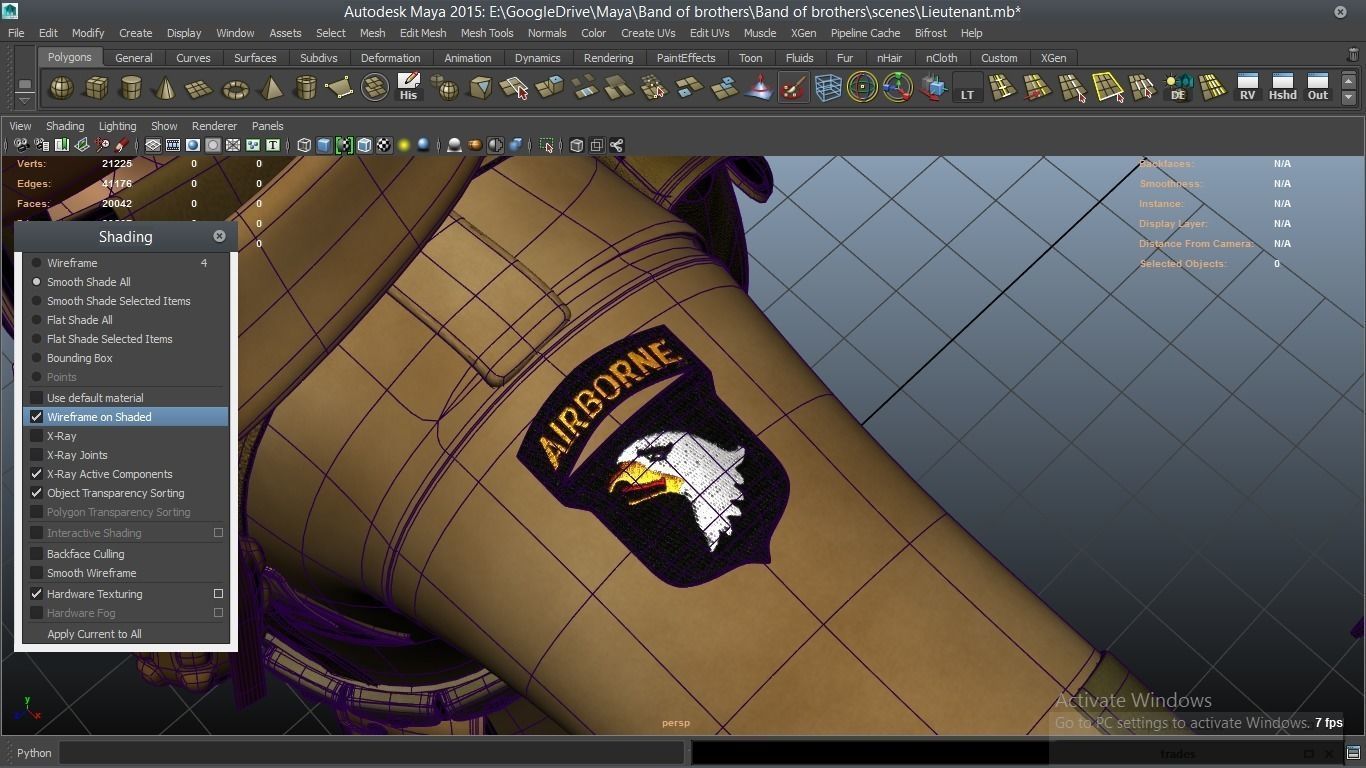Enable the Use default material checkbox
1366x768 pixels.
37,398
